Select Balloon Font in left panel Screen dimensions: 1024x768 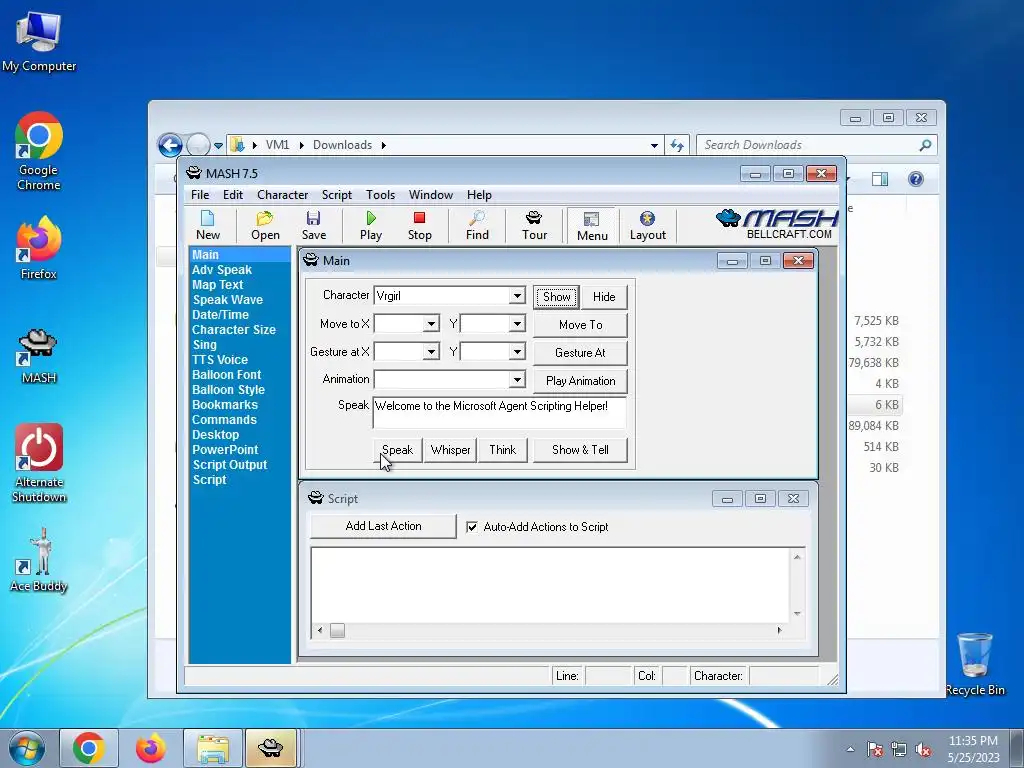[227, 375]
